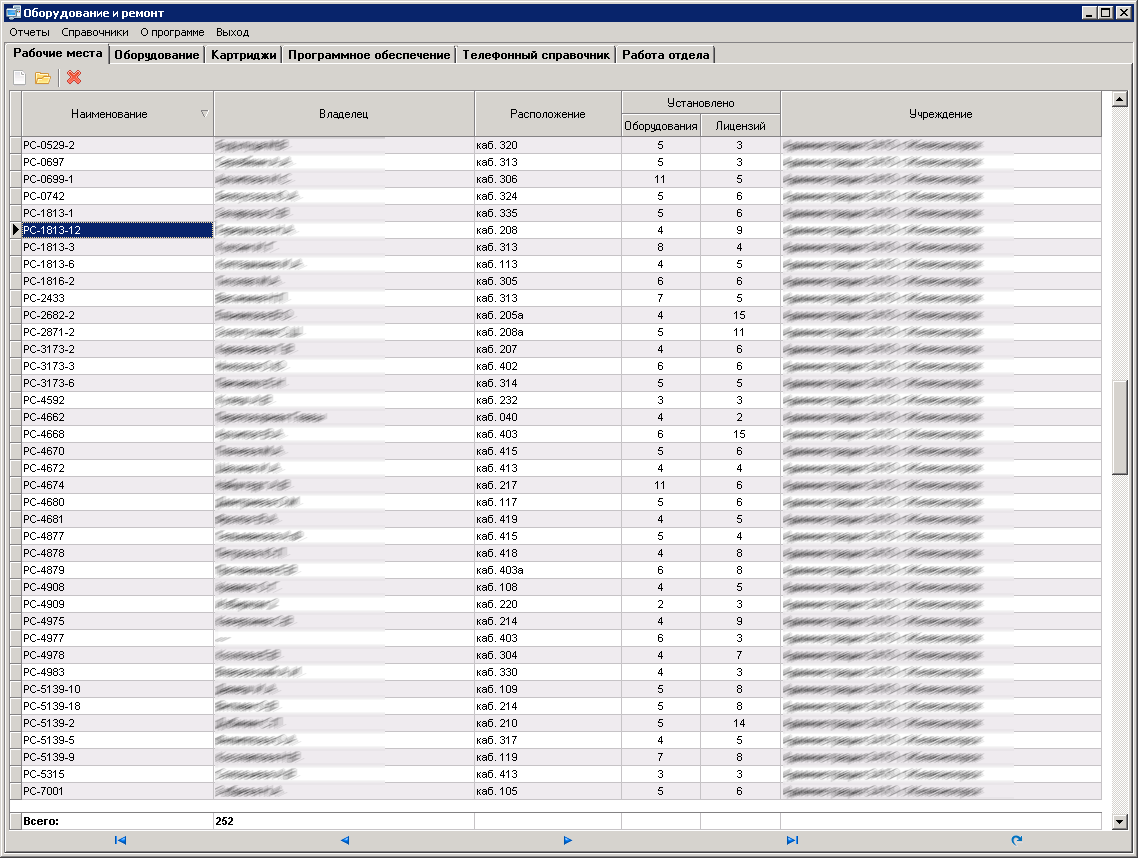Switch to the Картриджи tab
Viewport: 1138px width, 858px height.
(x=244, y=54)
